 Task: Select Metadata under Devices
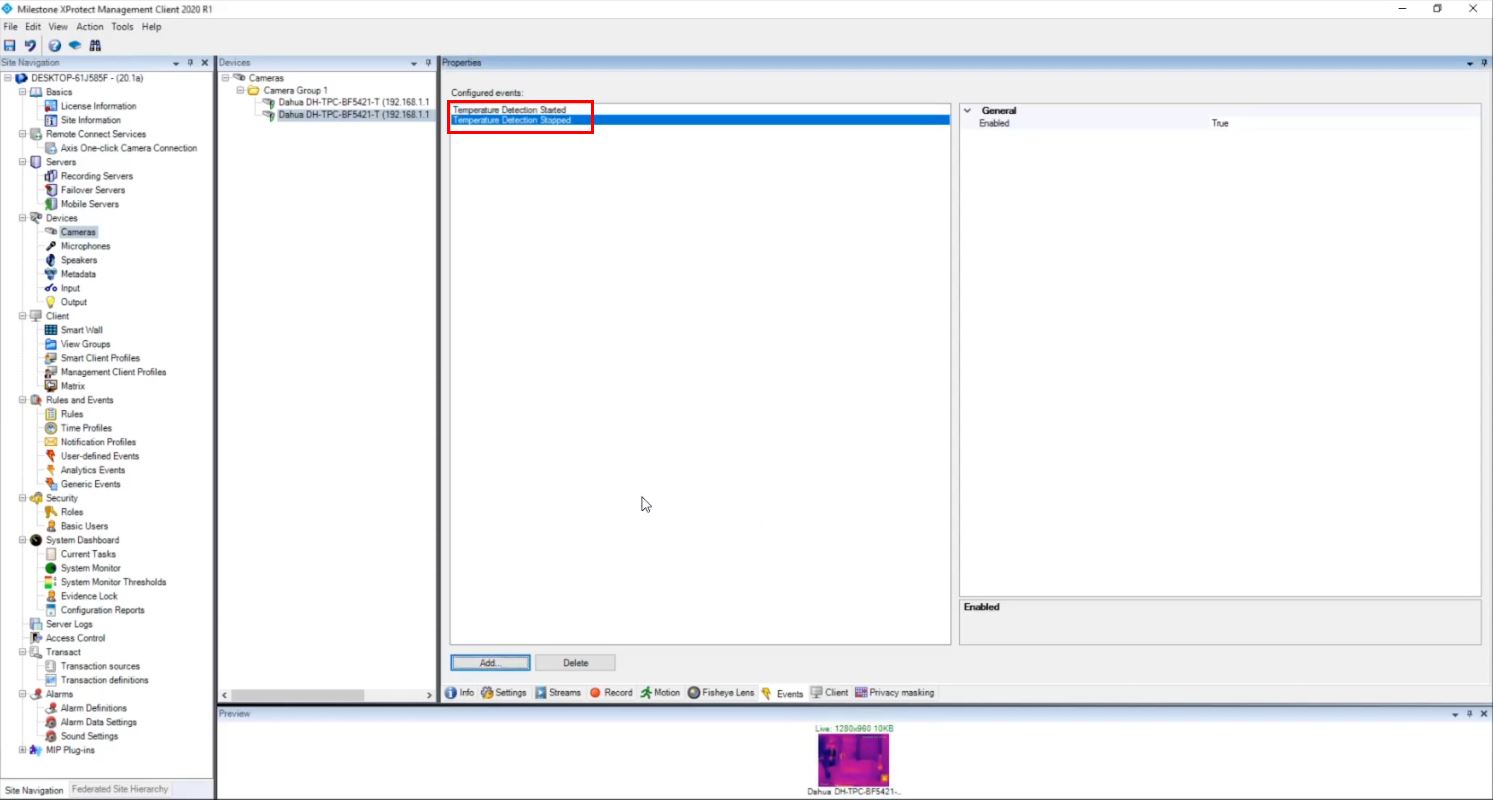[x=78, y=274]
